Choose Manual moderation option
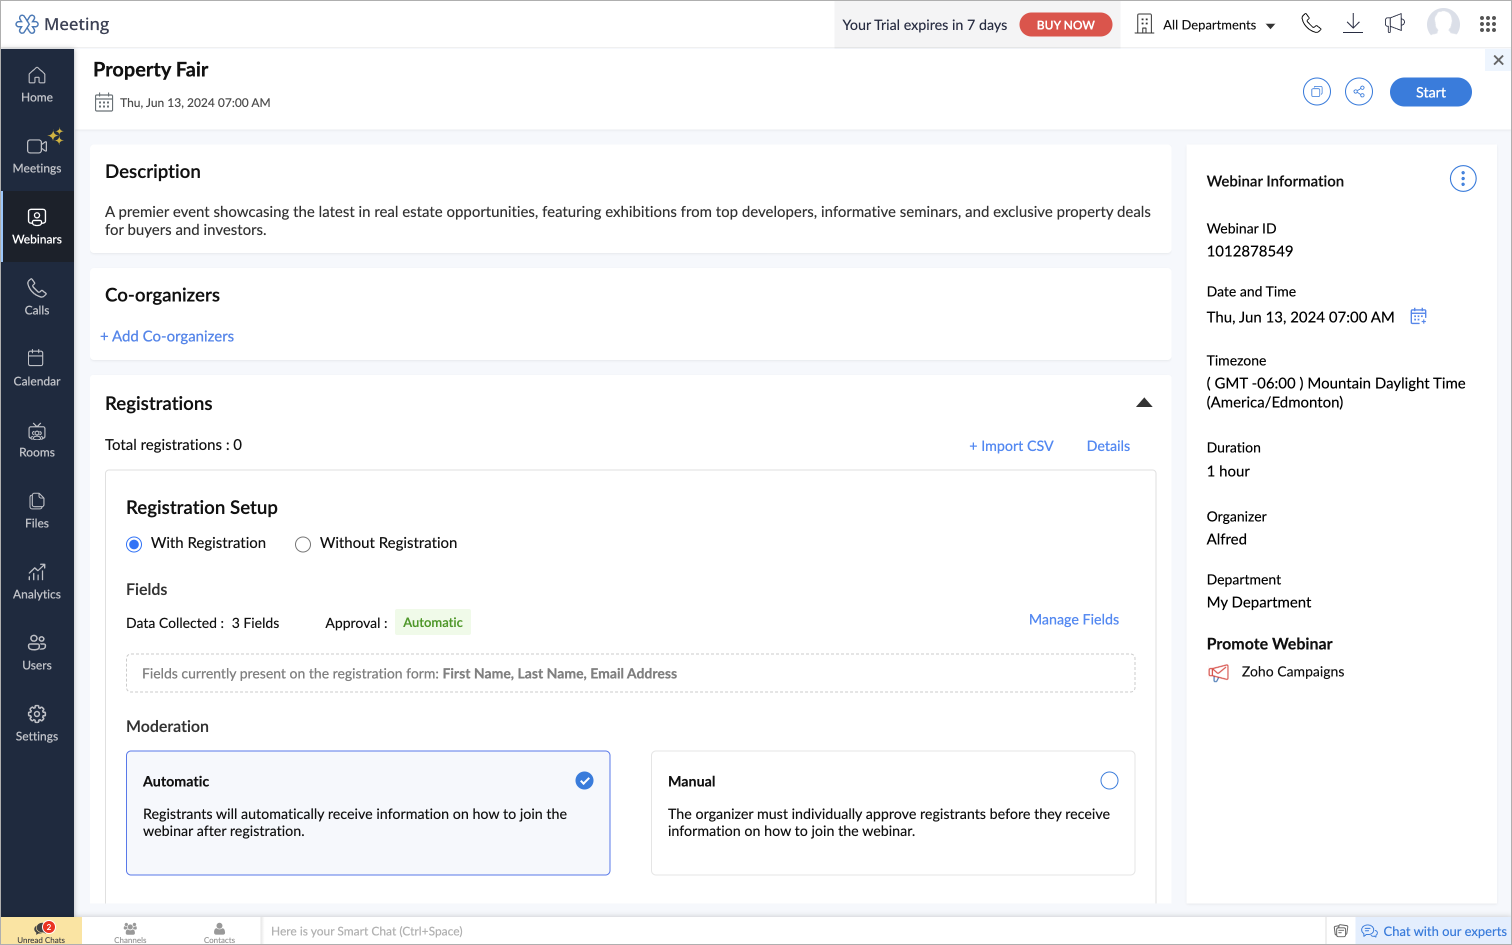 [1108, 781]
